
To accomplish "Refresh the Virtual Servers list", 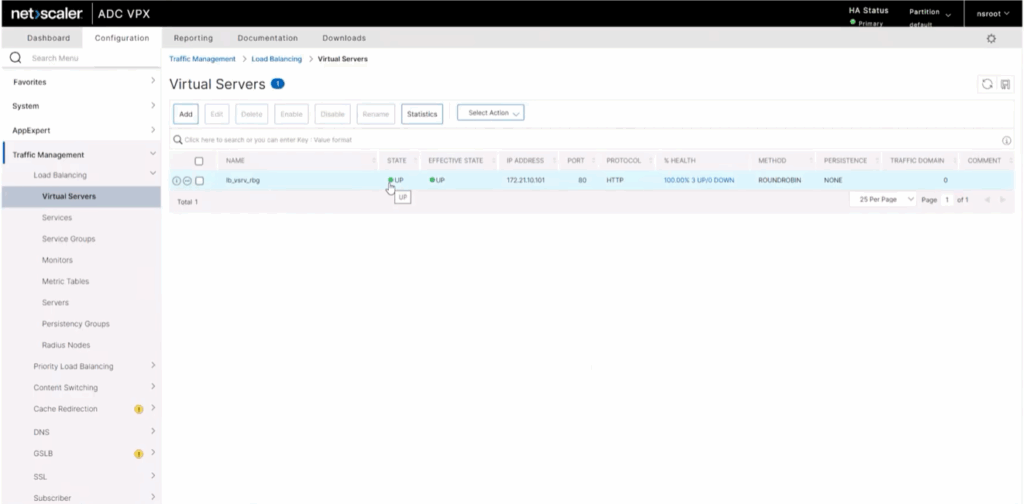I will pos(987,84).
